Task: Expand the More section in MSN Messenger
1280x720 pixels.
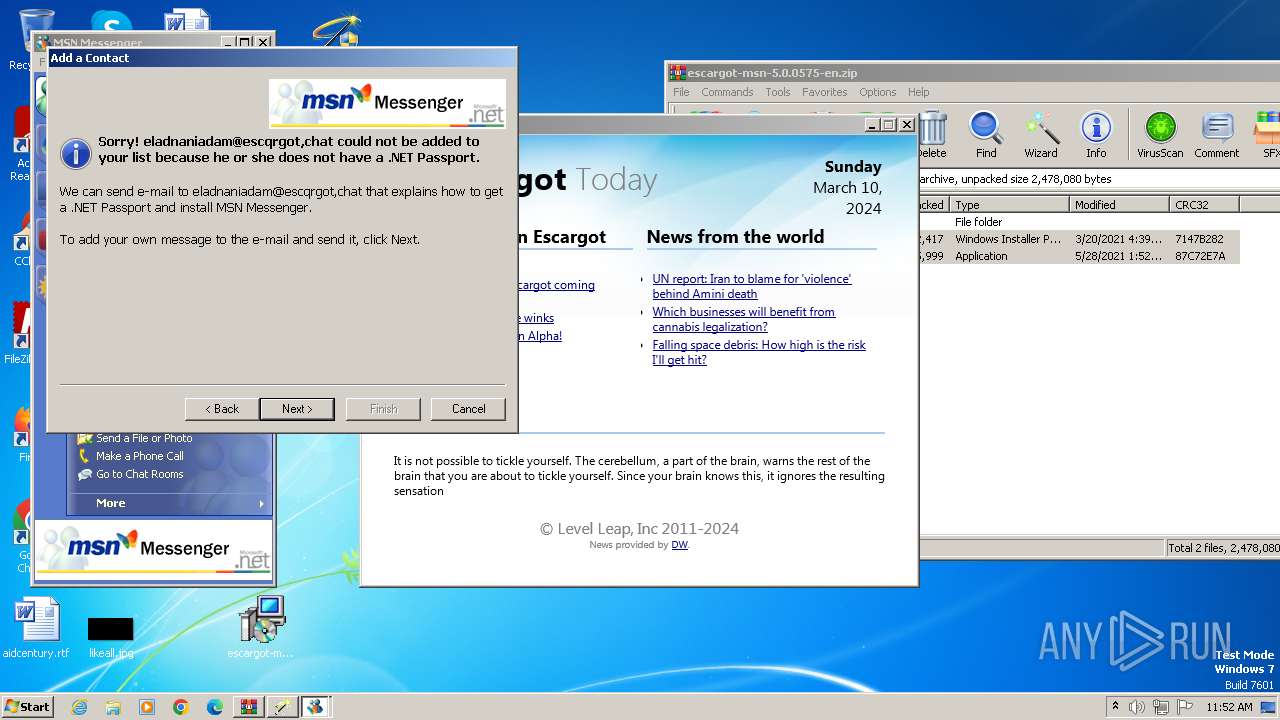Action: (170, 503)
